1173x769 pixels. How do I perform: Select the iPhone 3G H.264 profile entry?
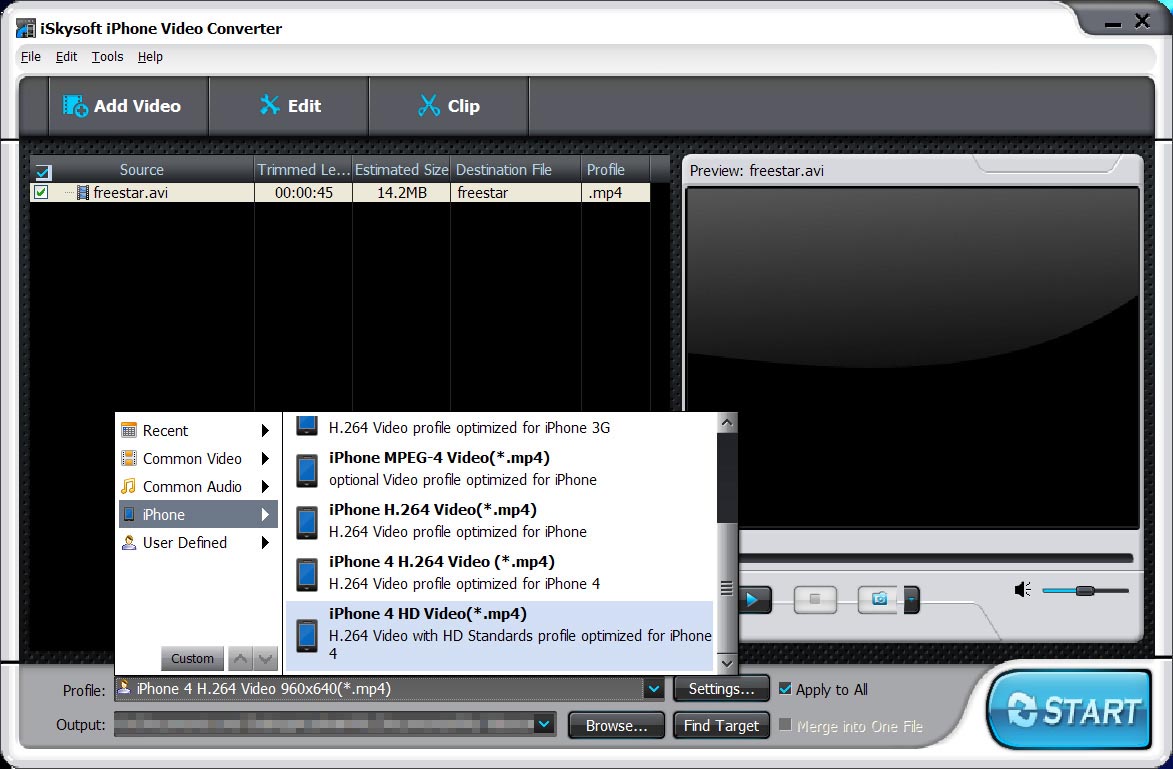pyautogui.click(x=500, y=427)
